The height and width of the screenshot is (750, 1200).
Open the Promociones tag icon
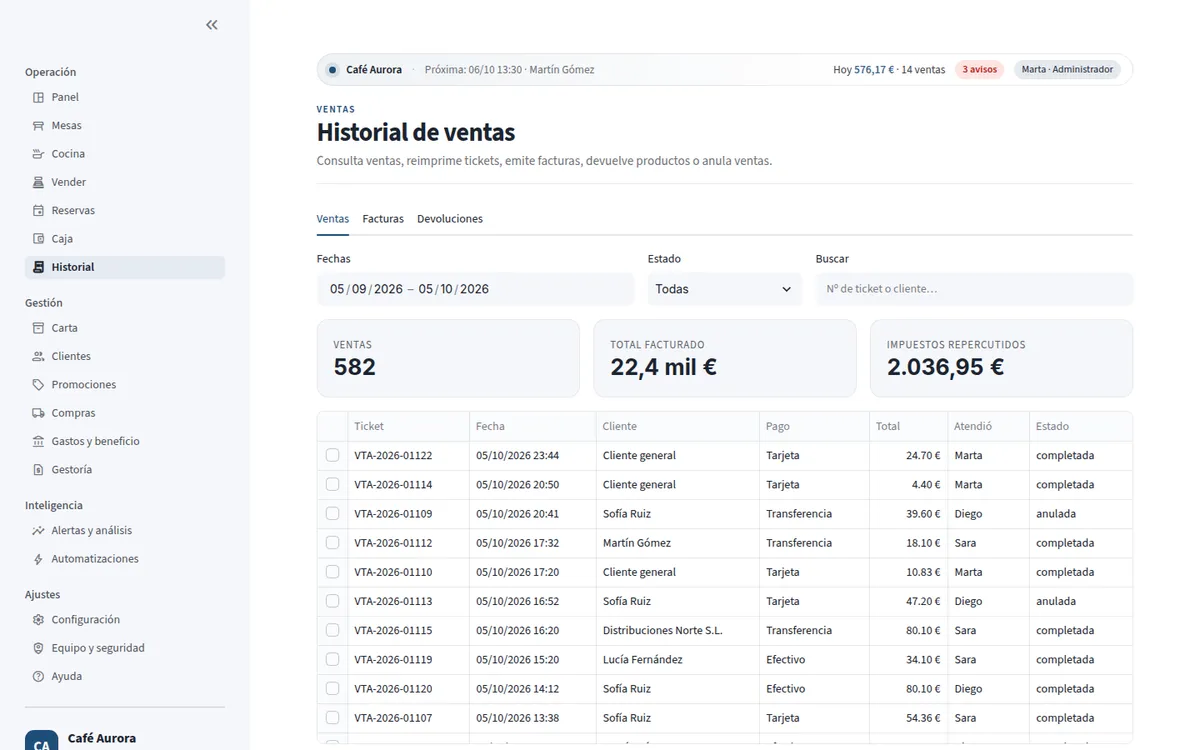(x=38, y=385)
